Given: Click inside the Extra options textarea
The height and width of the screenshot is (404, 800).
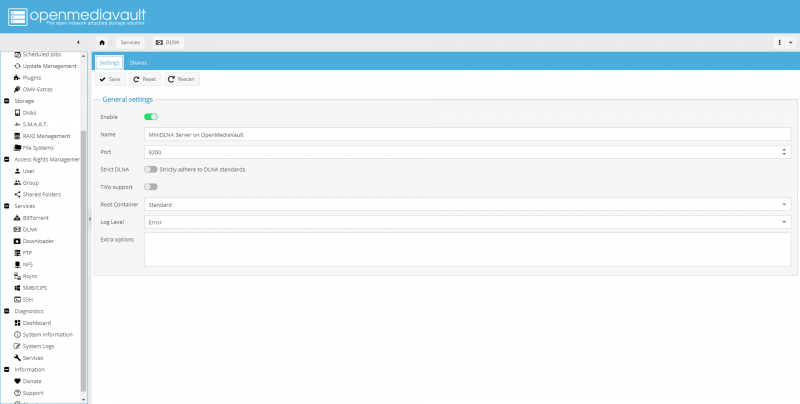Looking at the screenshot, I should click(x=467, y=249).
